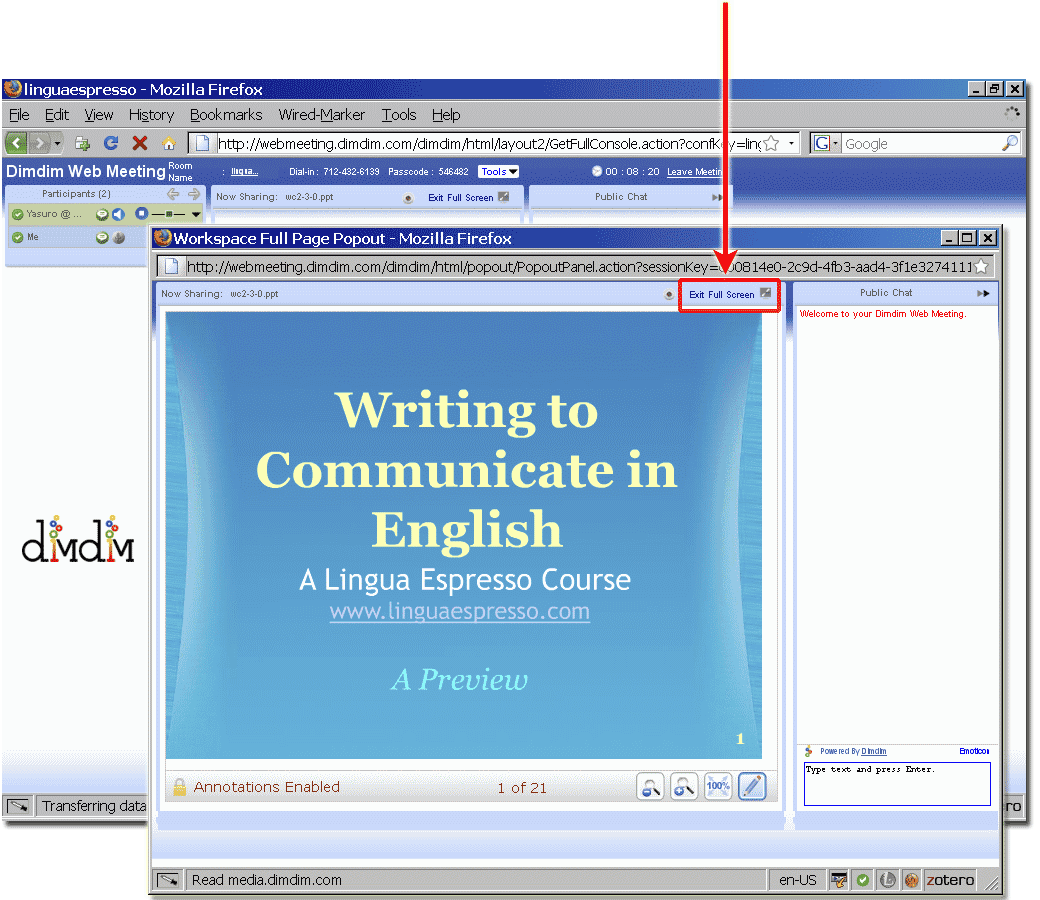
Task: Open the Google search engine selector
Action: pos(826,143)
